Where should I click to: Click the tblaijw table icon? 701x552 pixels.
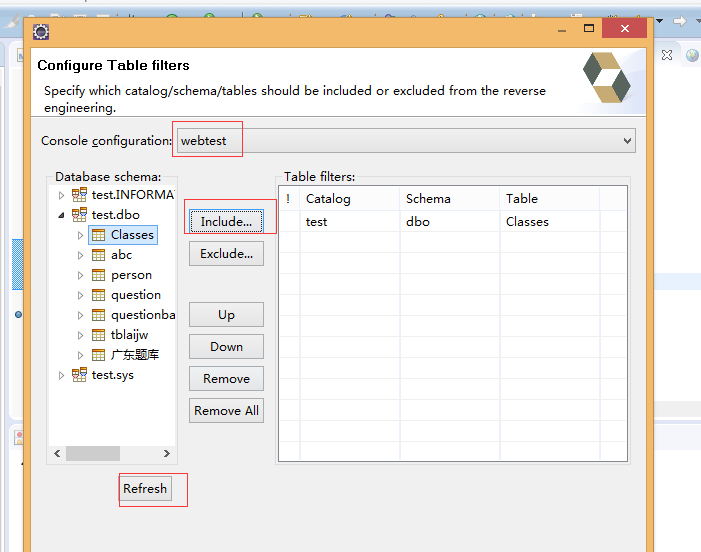pos(98,335)
